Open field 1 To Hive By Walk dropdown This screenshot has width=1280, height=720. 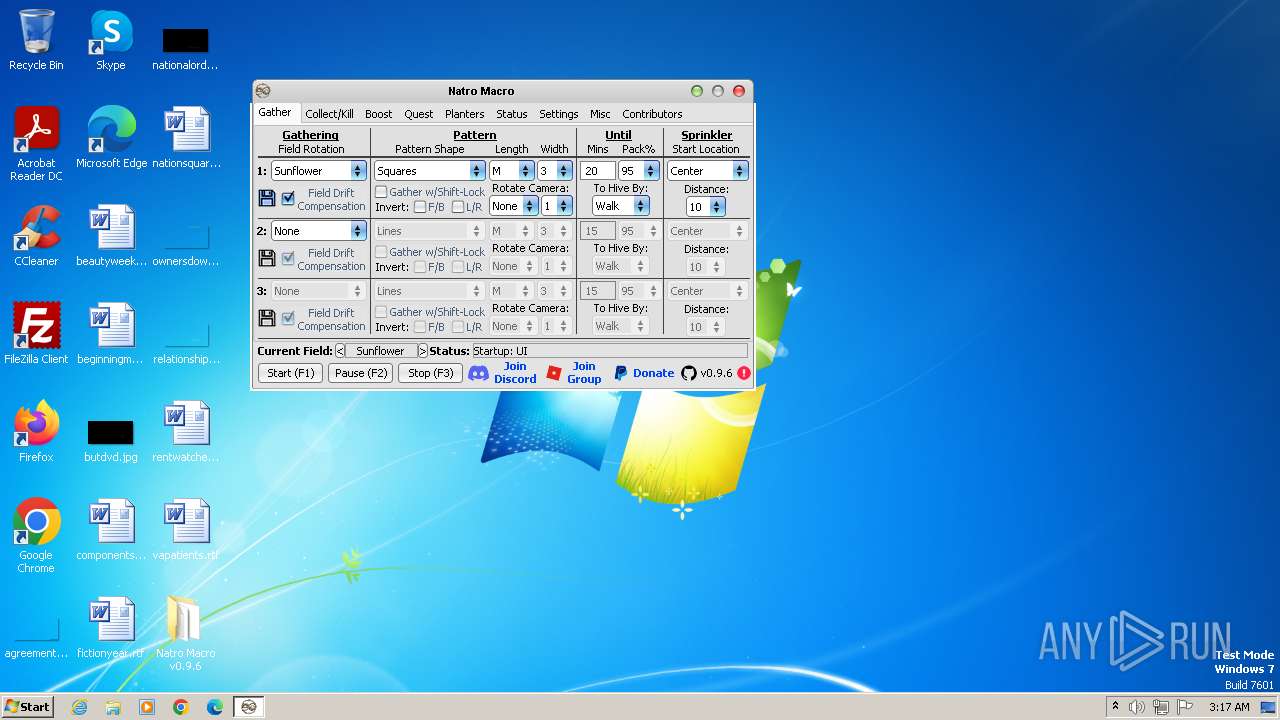pos(621,206)
